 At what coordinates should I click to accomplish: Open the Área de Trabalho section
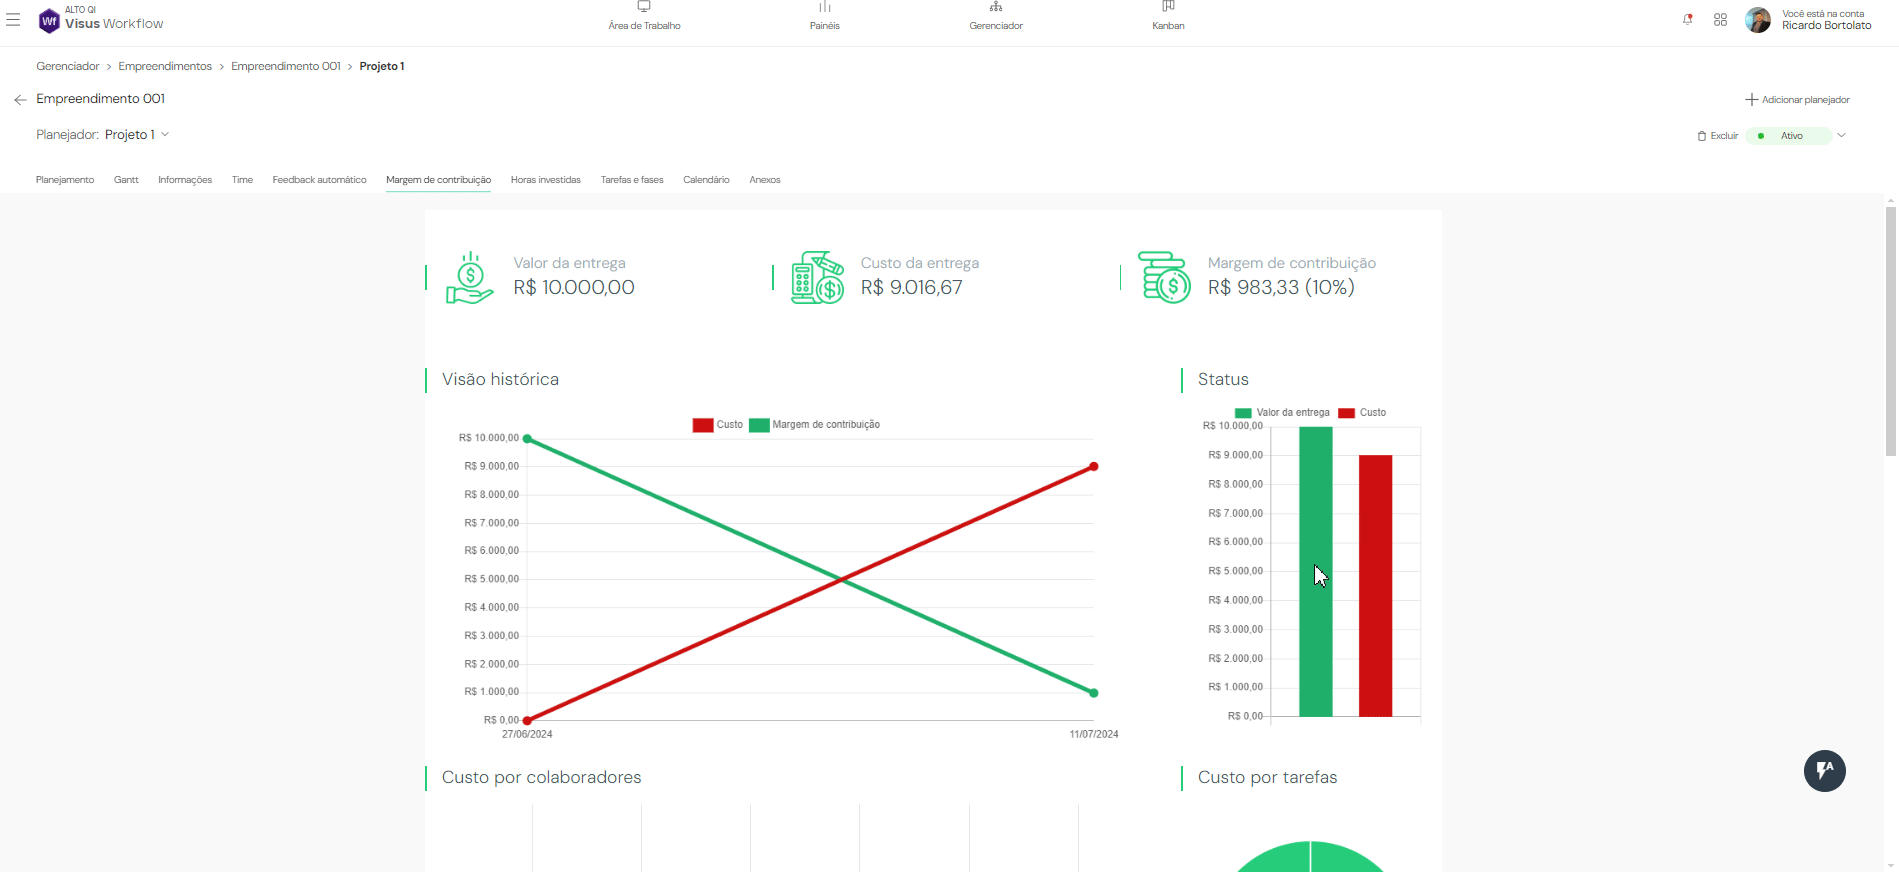[x=644, y=17]
